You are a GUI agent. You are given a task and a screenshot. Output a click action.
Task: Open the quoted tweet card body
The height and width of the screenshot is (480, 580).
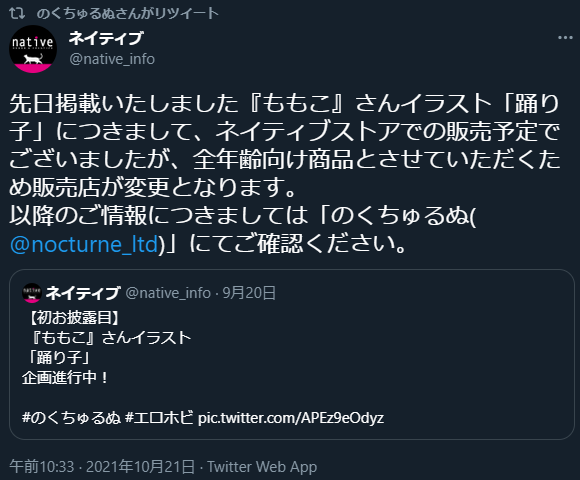(x=291, y=354)
